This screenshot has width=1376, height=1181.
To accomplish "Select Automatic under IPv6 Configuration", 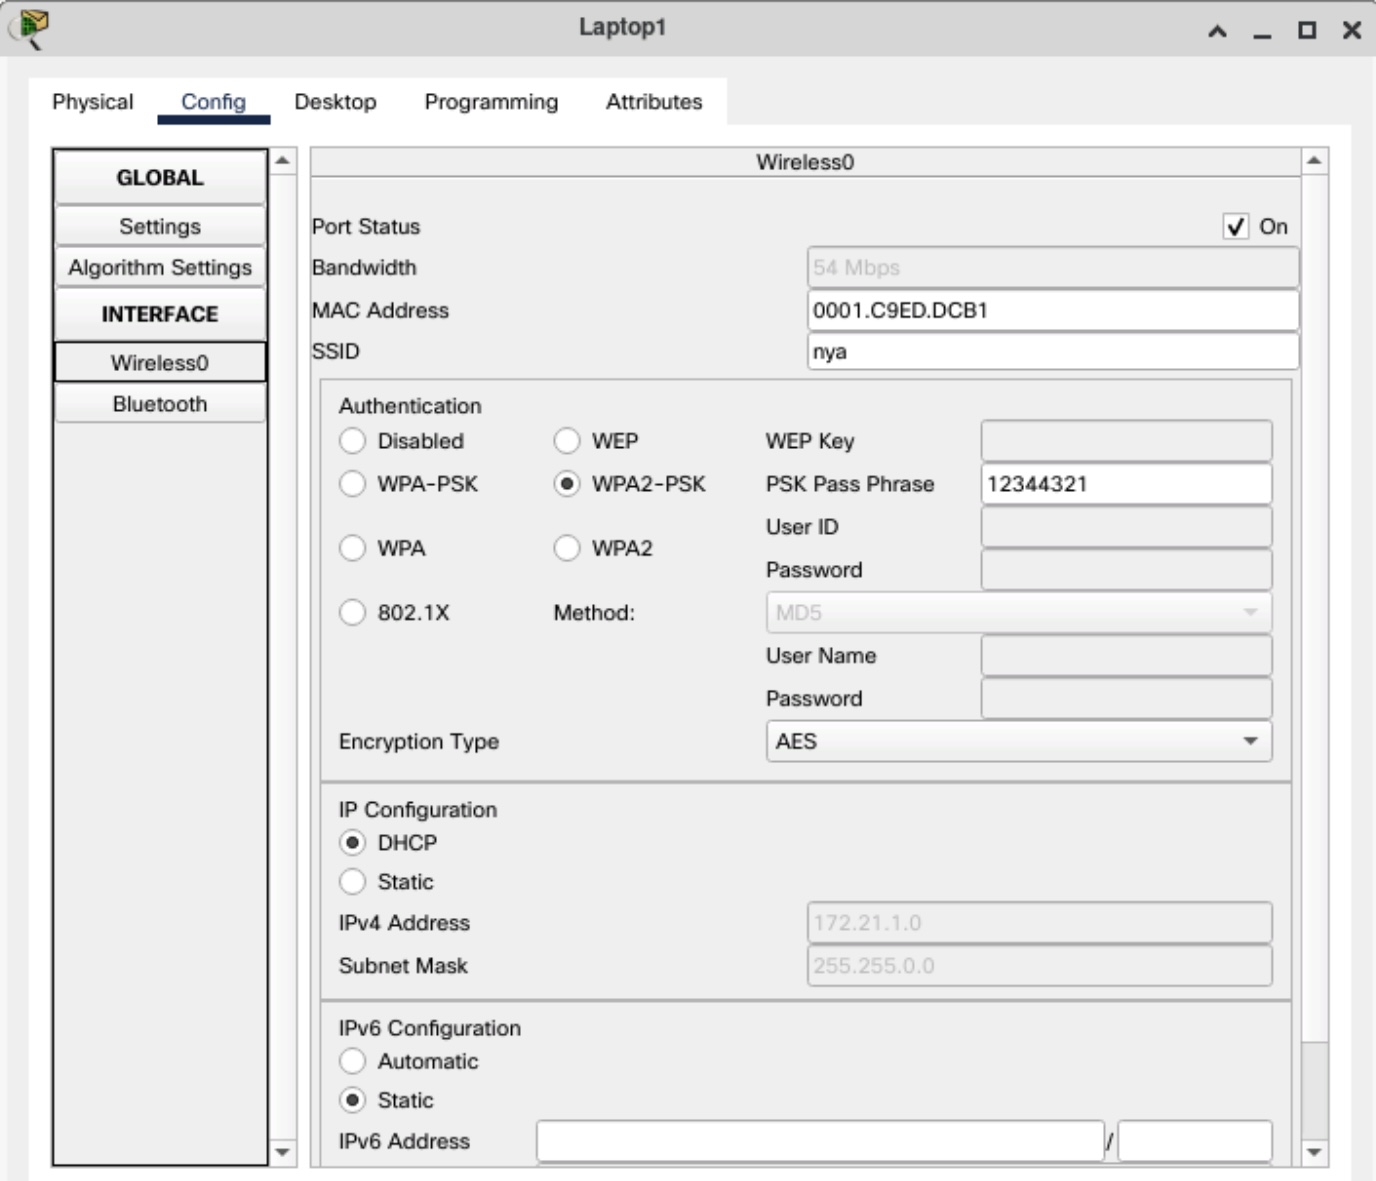I will click(x=353, y=1061).
